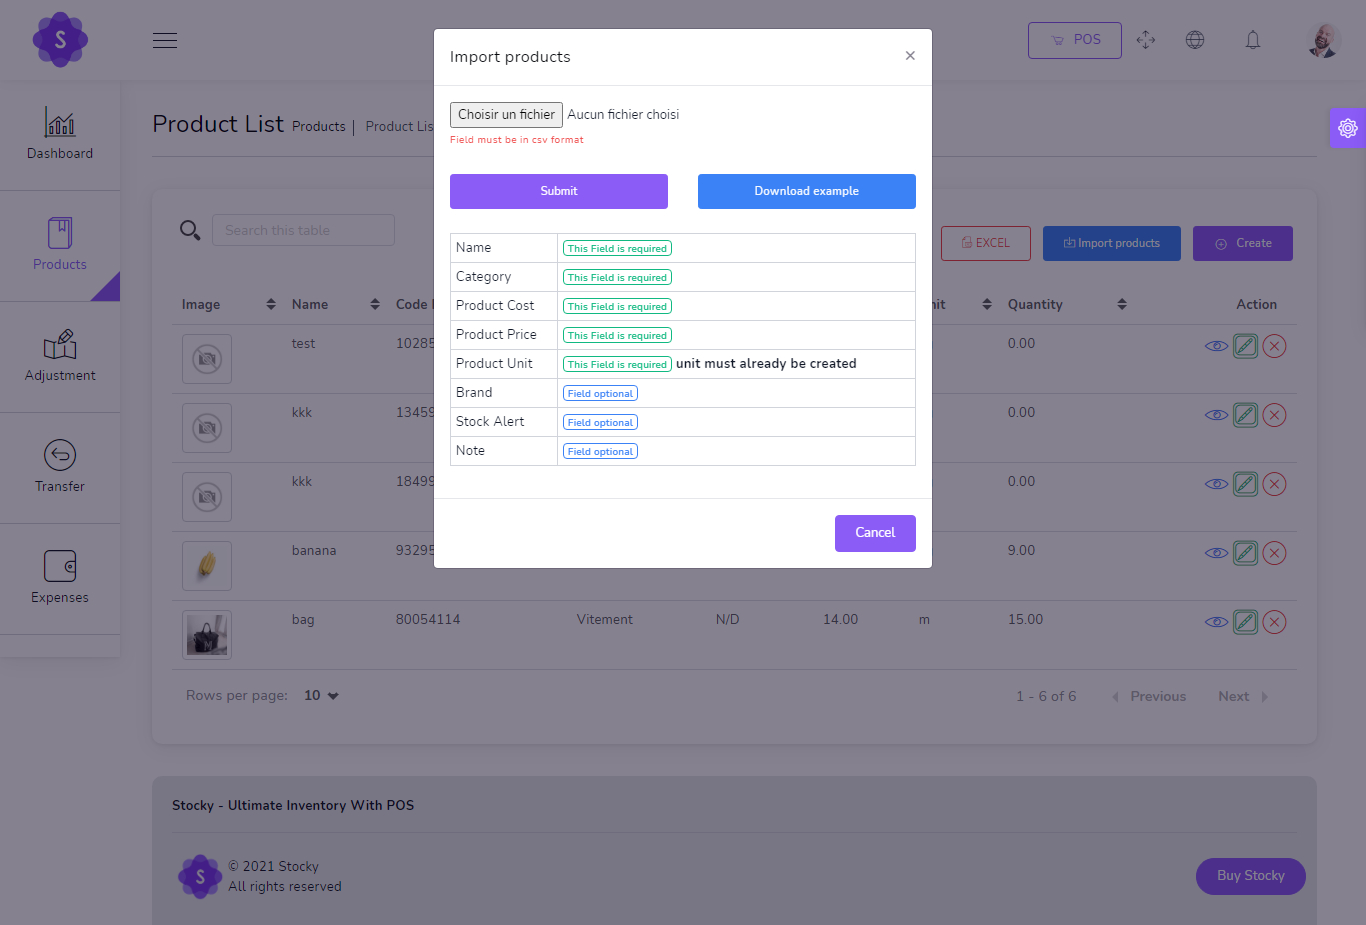Open the rows per page dropdown
This screenshot has width=1366, height=925.
322,696
